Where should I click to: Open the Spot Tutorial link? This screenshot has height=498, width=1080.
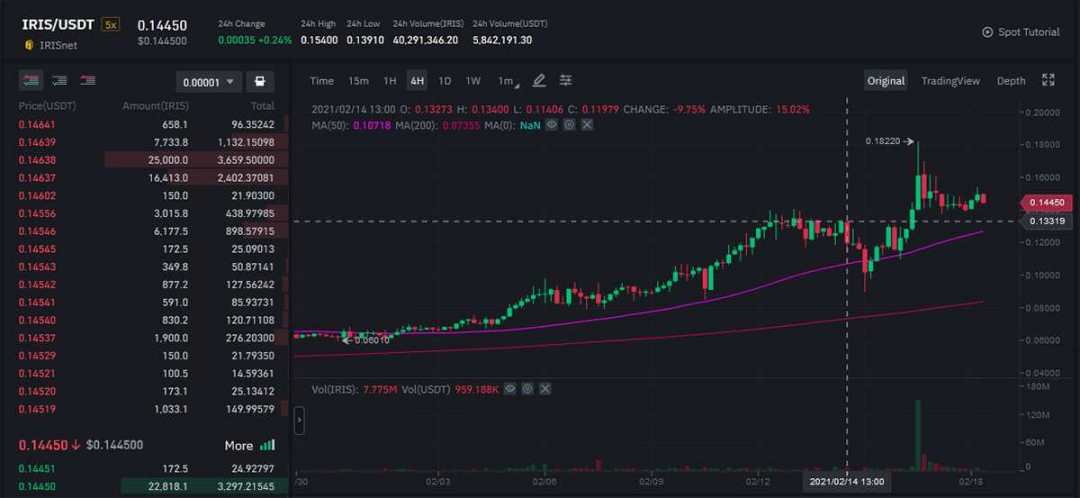(1020, 32)
